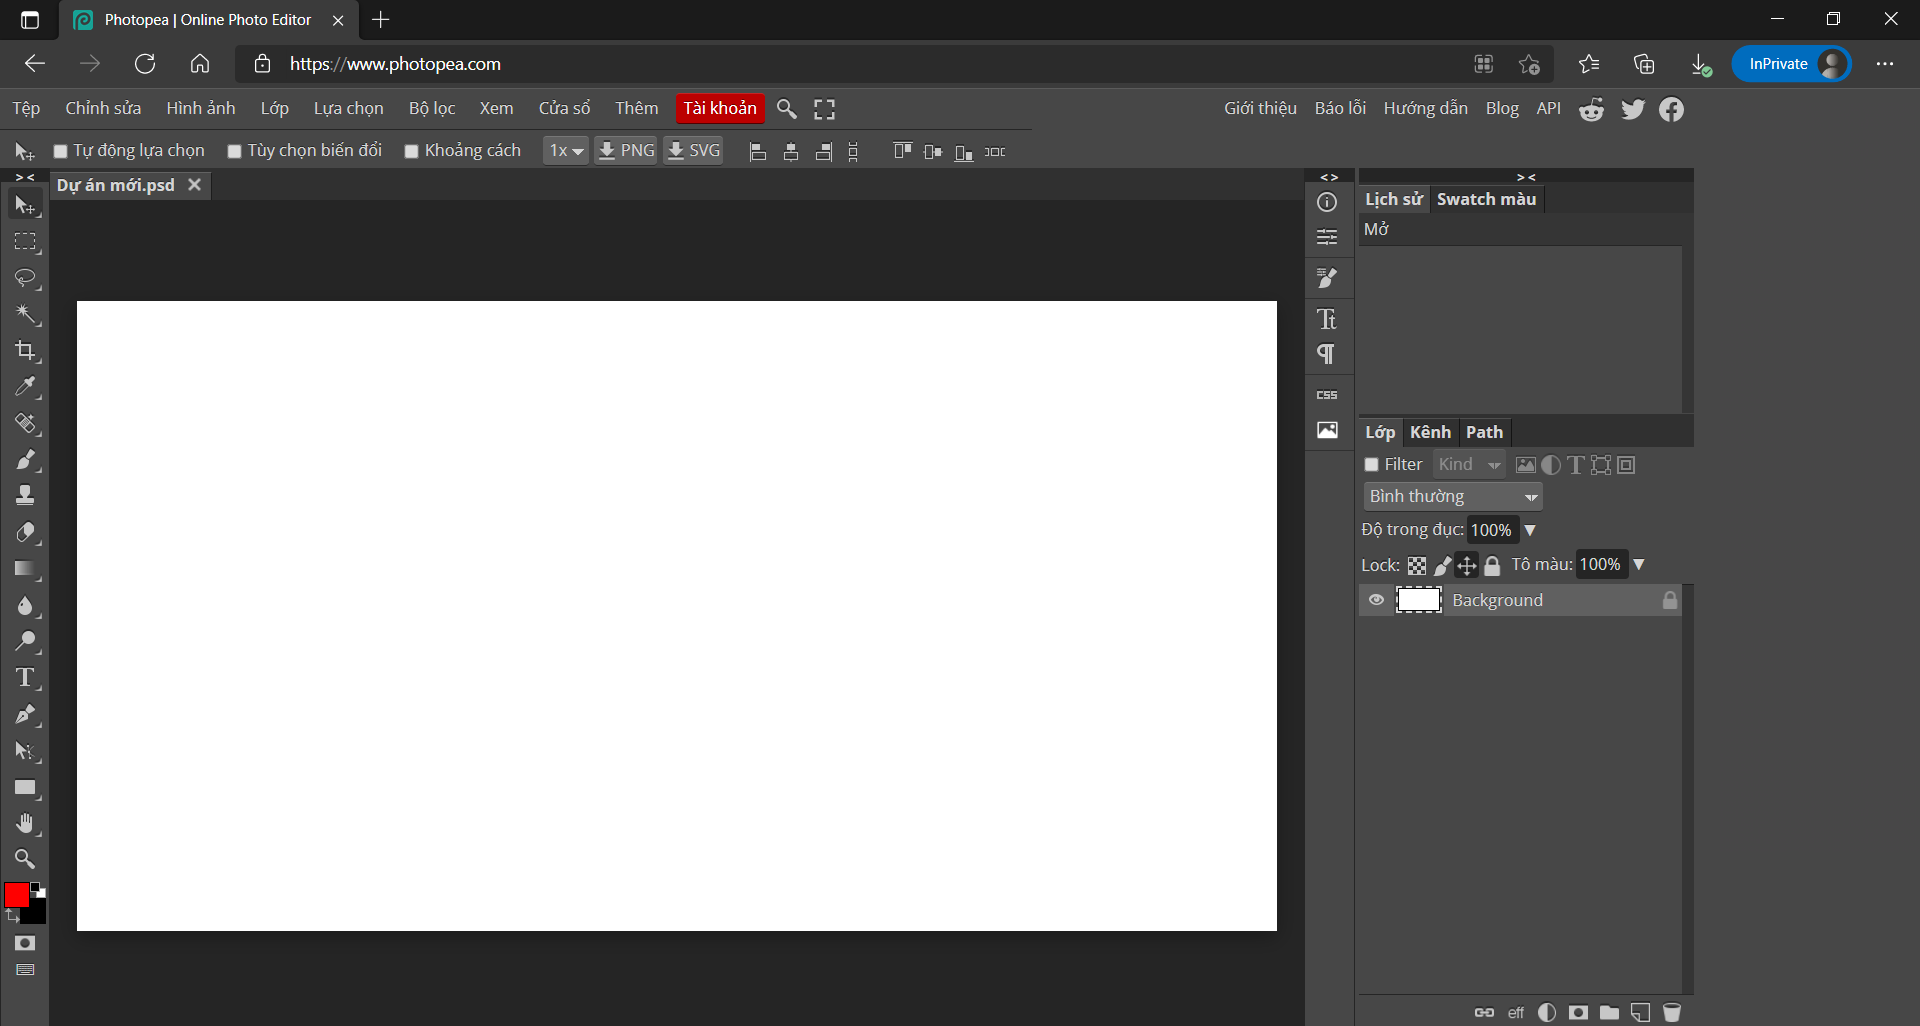Select the Move tool in the toolbox
Viewport: 1920px width, 1026px height.
tap(25, 205)
